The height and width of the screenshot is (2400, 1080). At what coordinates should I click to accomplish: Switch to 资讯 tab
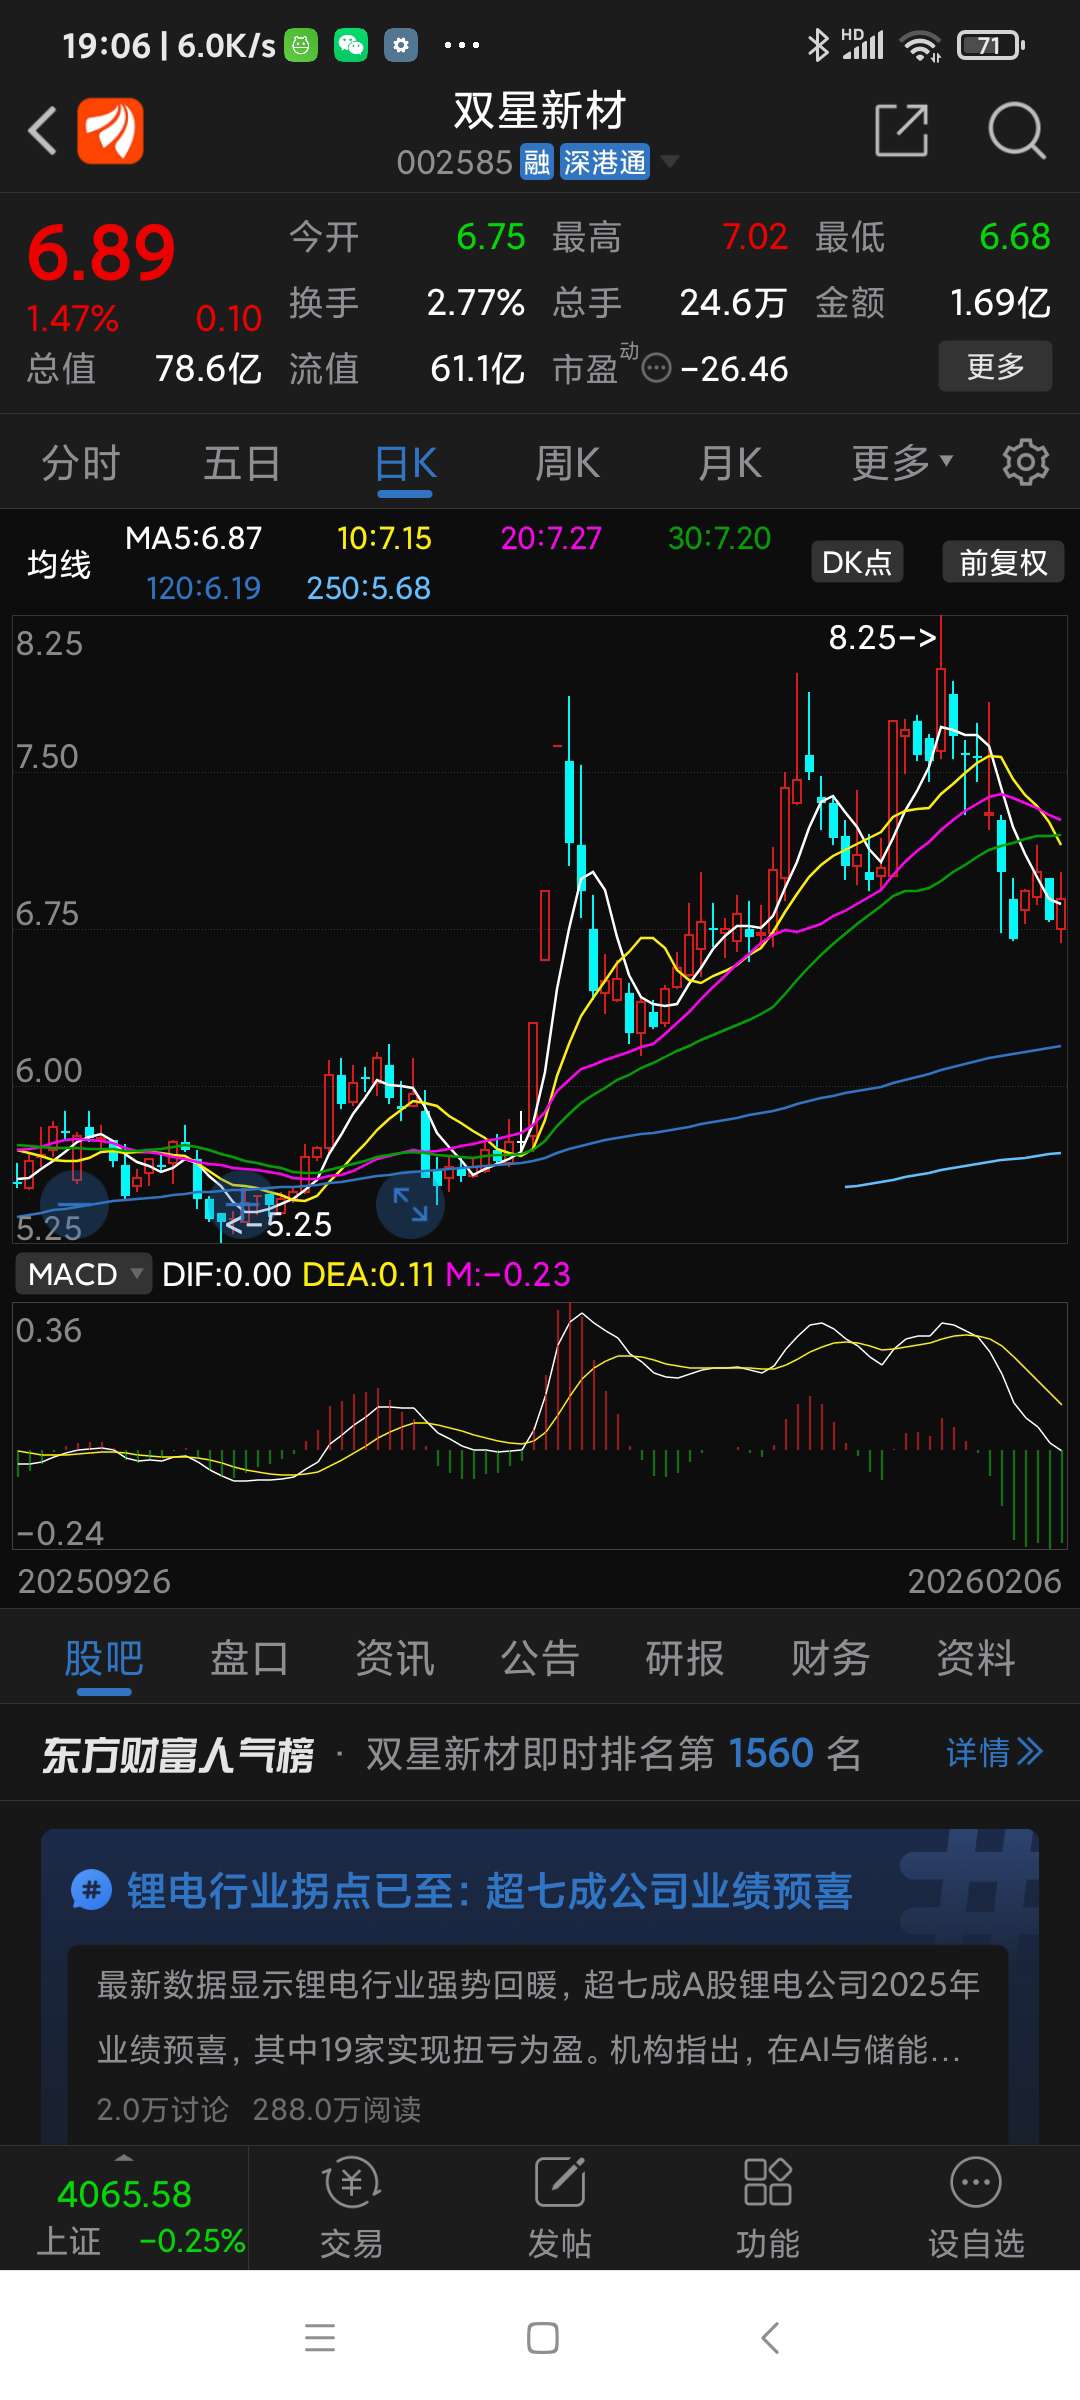coord(395,1658)
